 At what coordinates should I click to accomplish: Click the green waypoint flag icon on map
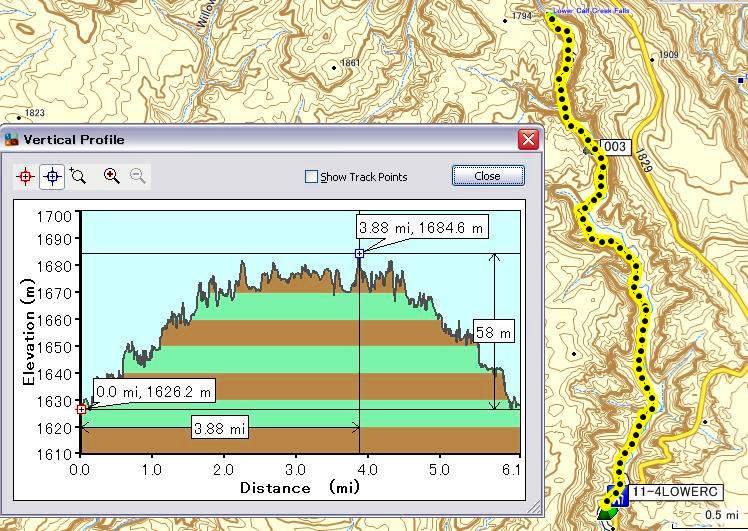(x=606, y=512)
